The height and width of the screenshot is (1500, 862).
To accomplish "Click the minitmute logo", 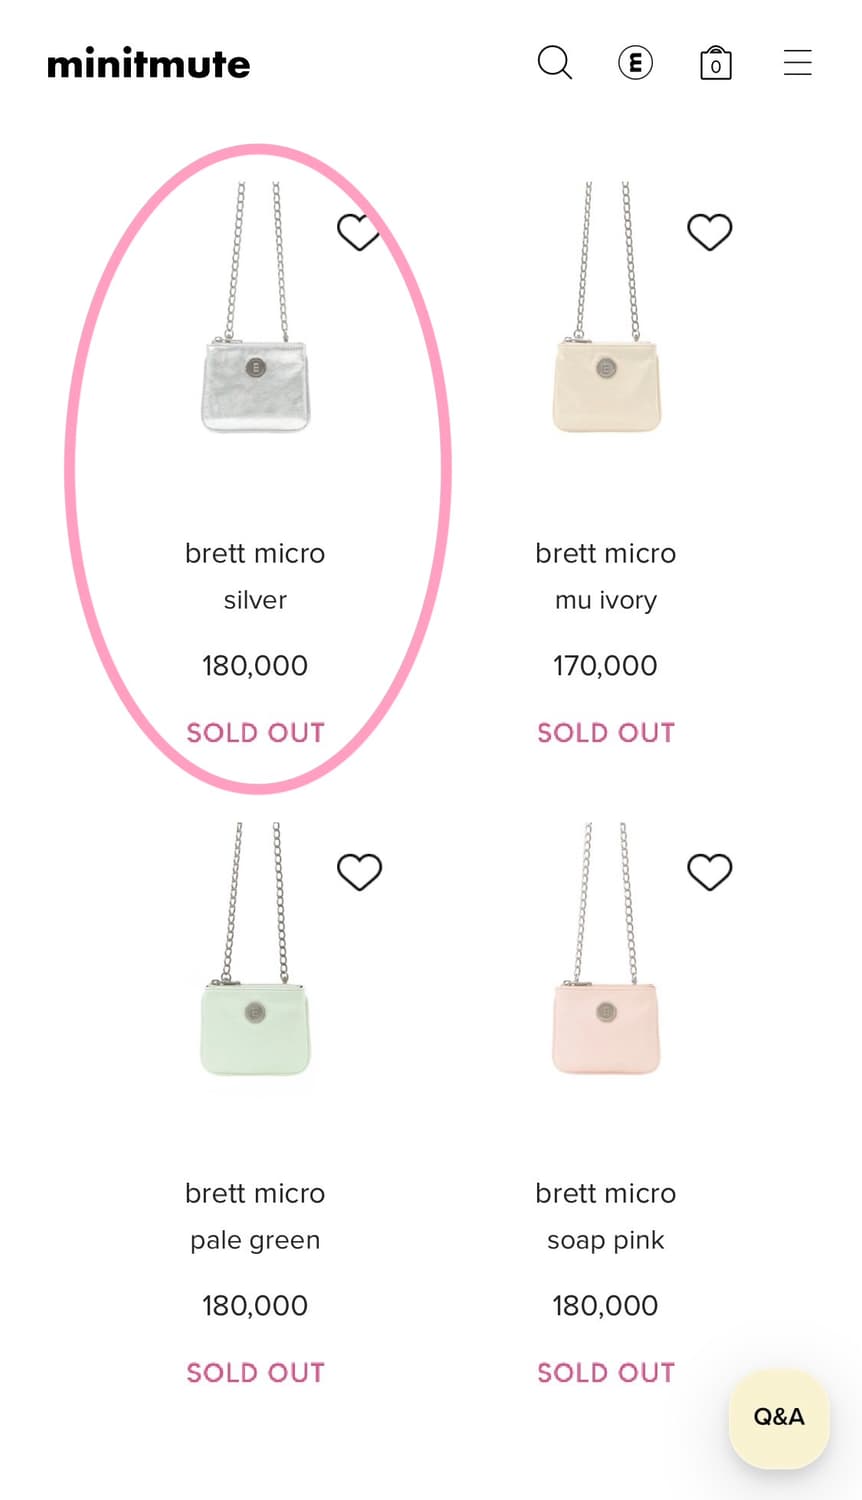I will point(149,64).
